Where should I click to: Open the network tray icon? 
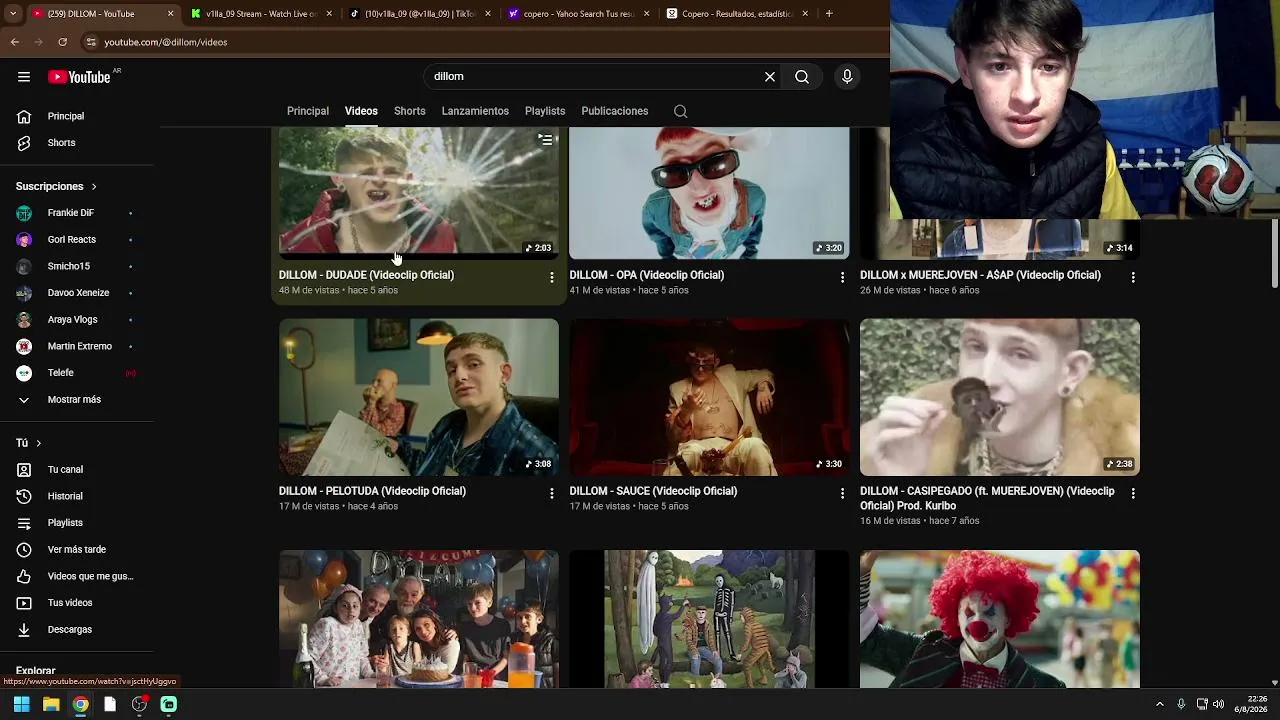[1202, 704]
